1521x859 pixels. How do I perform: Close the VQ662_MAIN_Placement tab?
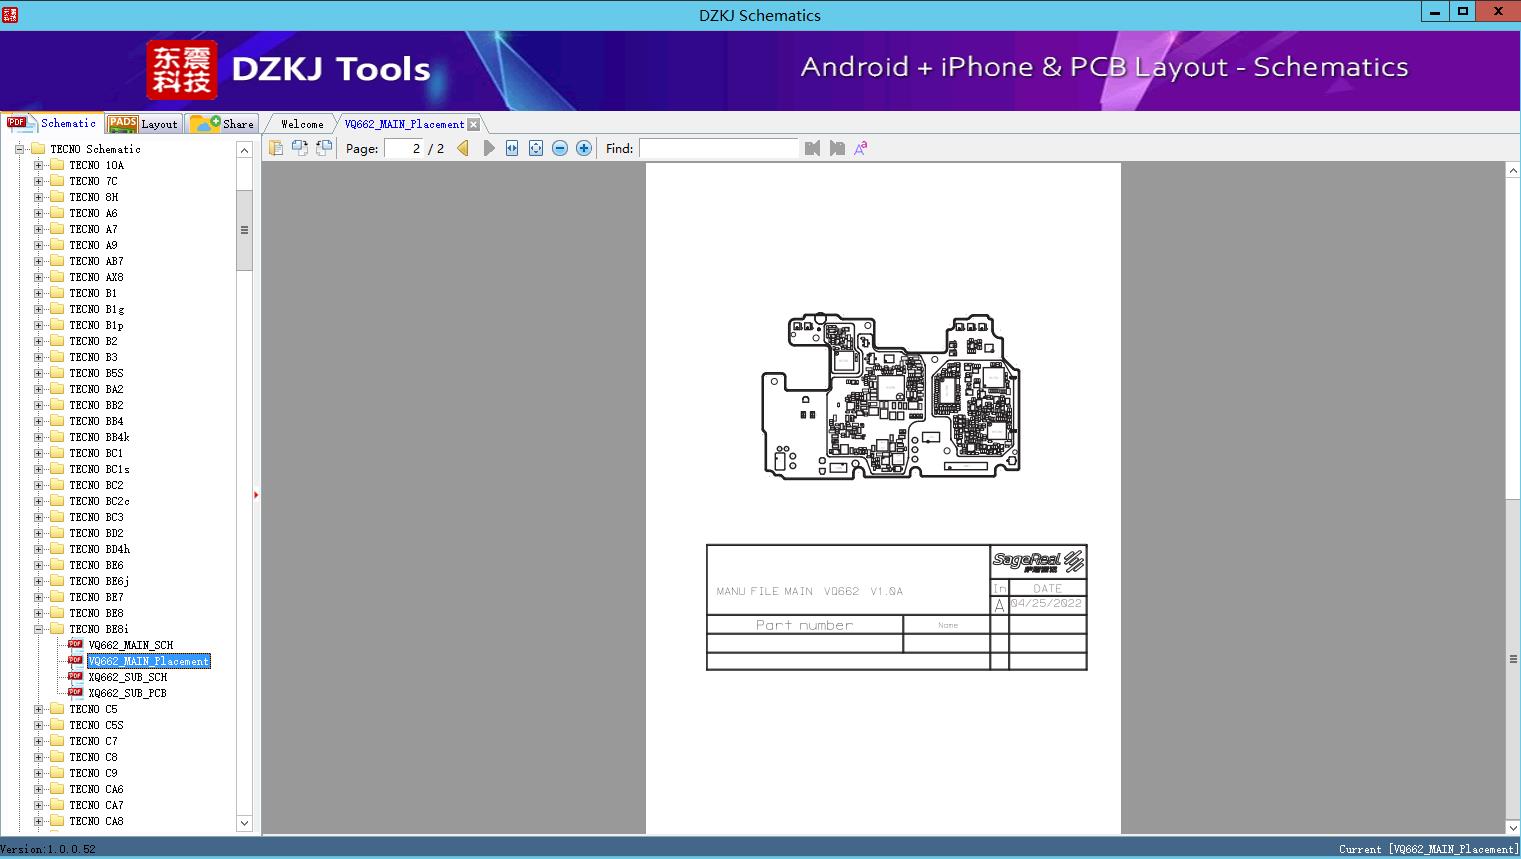click(474, 124)
